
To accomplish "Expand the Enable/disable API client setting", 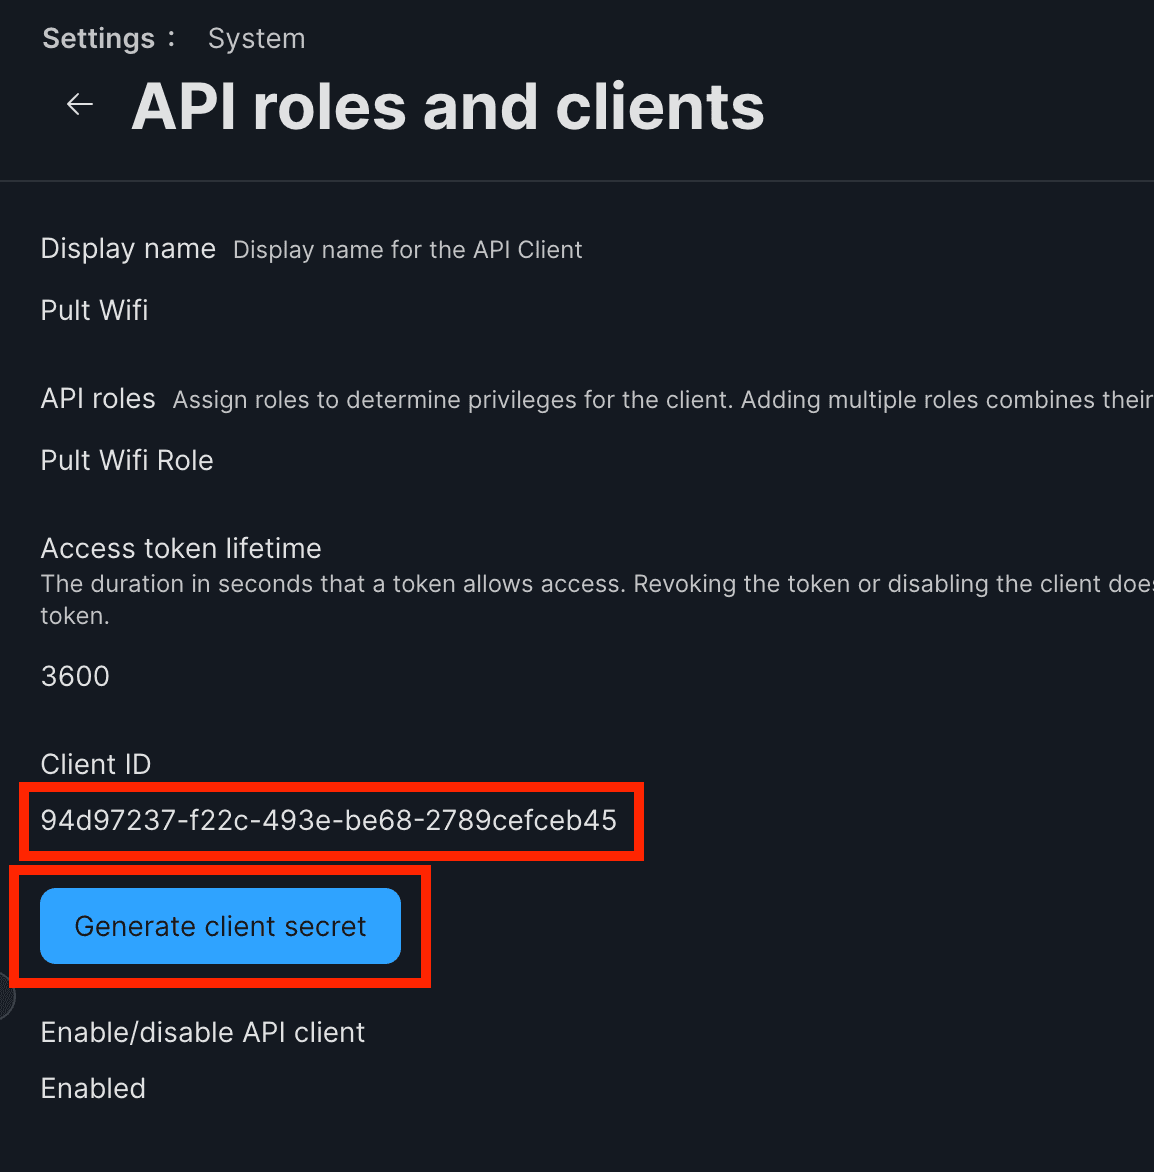I will (x=202, y=1032).
